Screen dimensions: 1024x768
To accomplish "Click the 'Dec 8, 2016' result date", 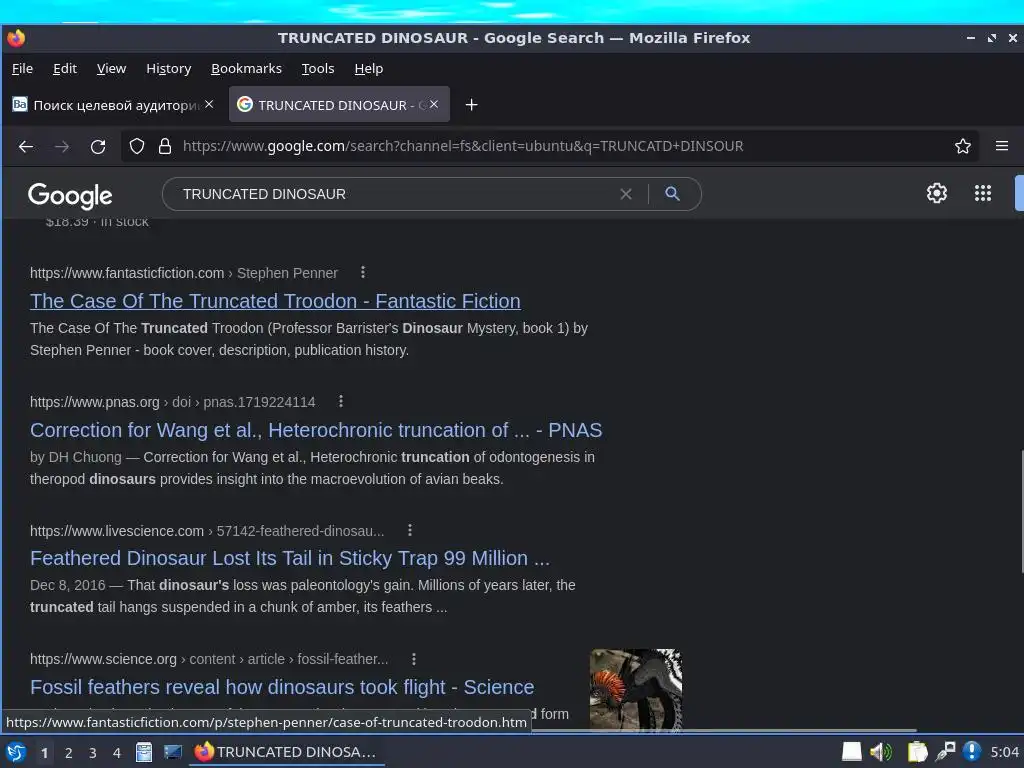I will point(67,585).
